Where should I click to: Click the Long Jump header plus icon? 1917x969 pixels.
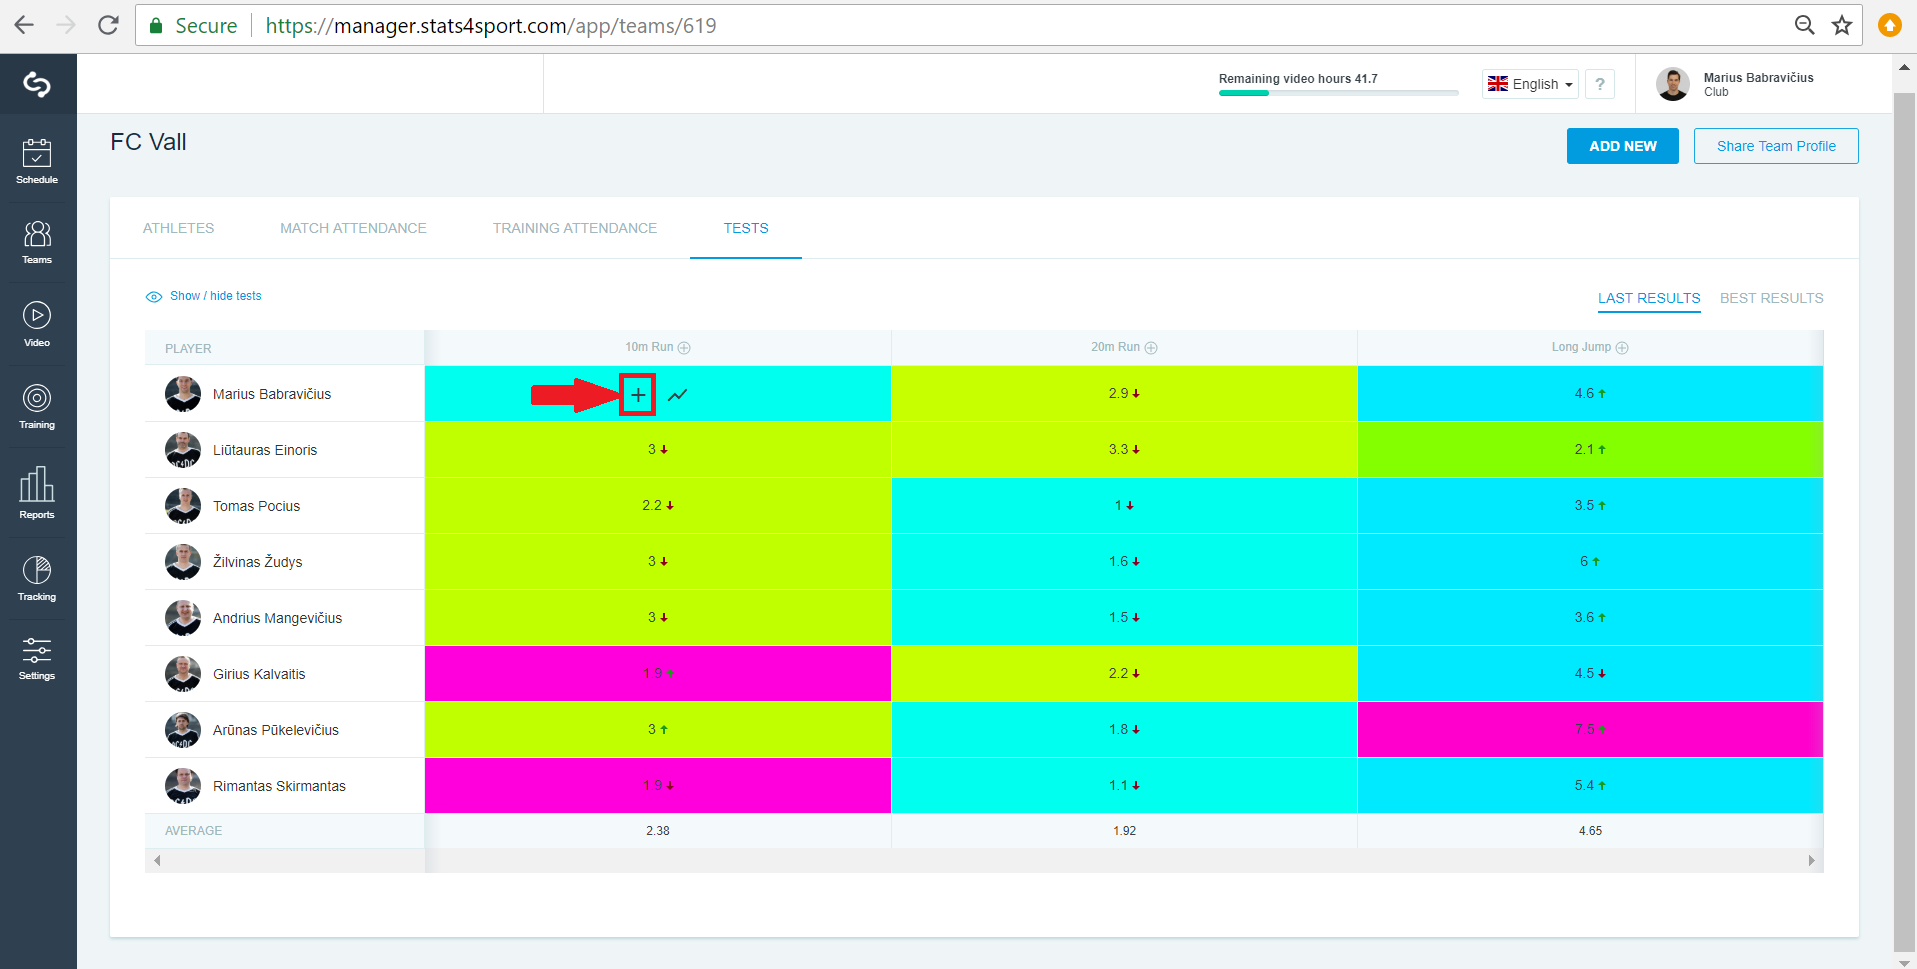point(1622,348)
